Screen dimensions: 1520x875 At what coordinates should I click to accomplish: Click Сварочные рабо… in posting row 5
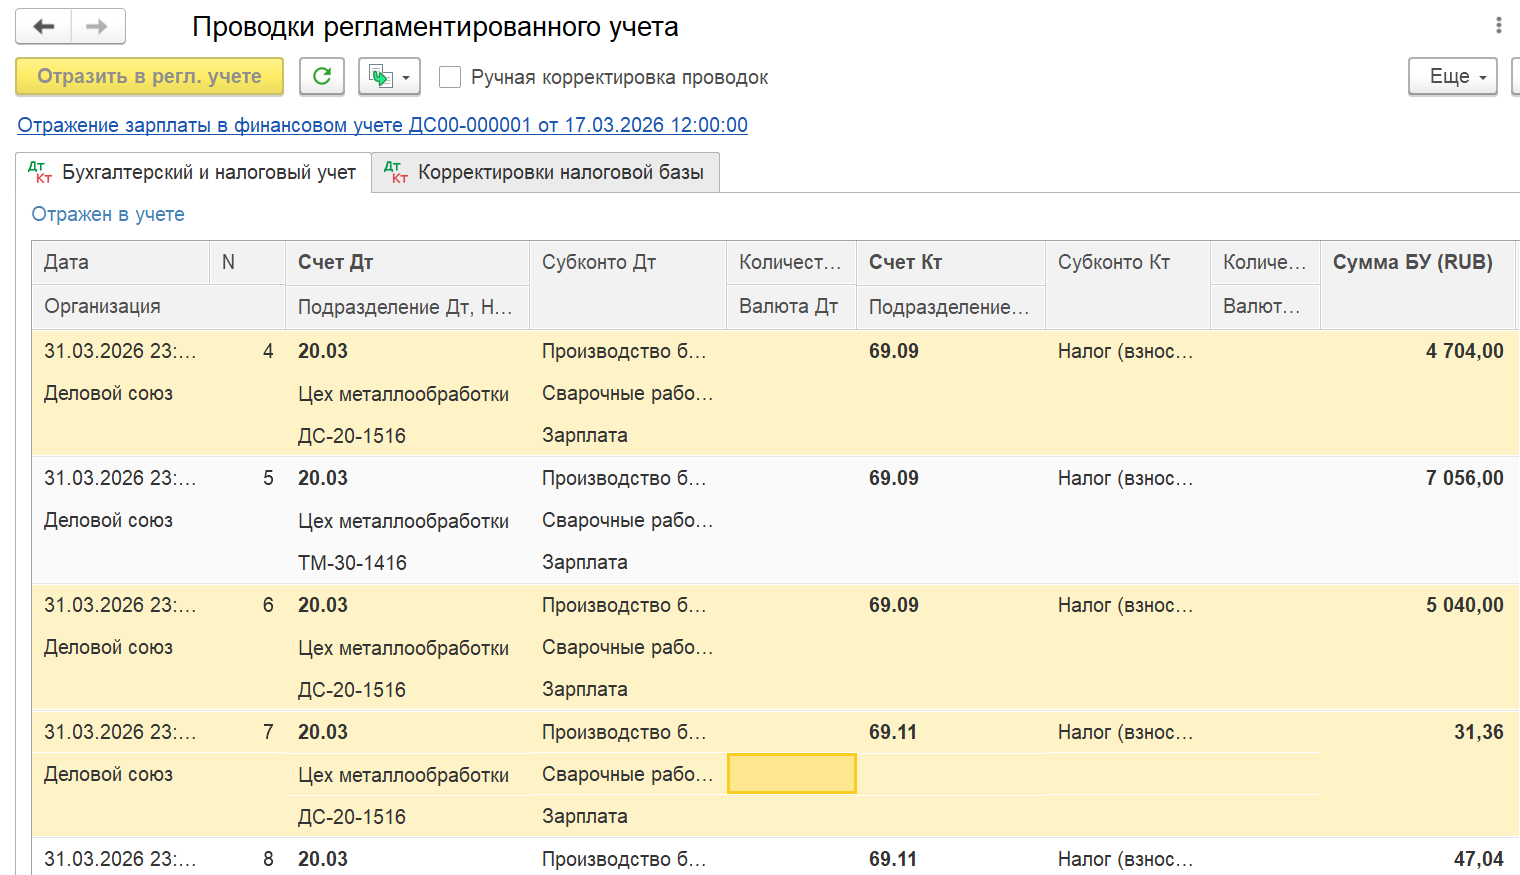[x=628, y=520]
